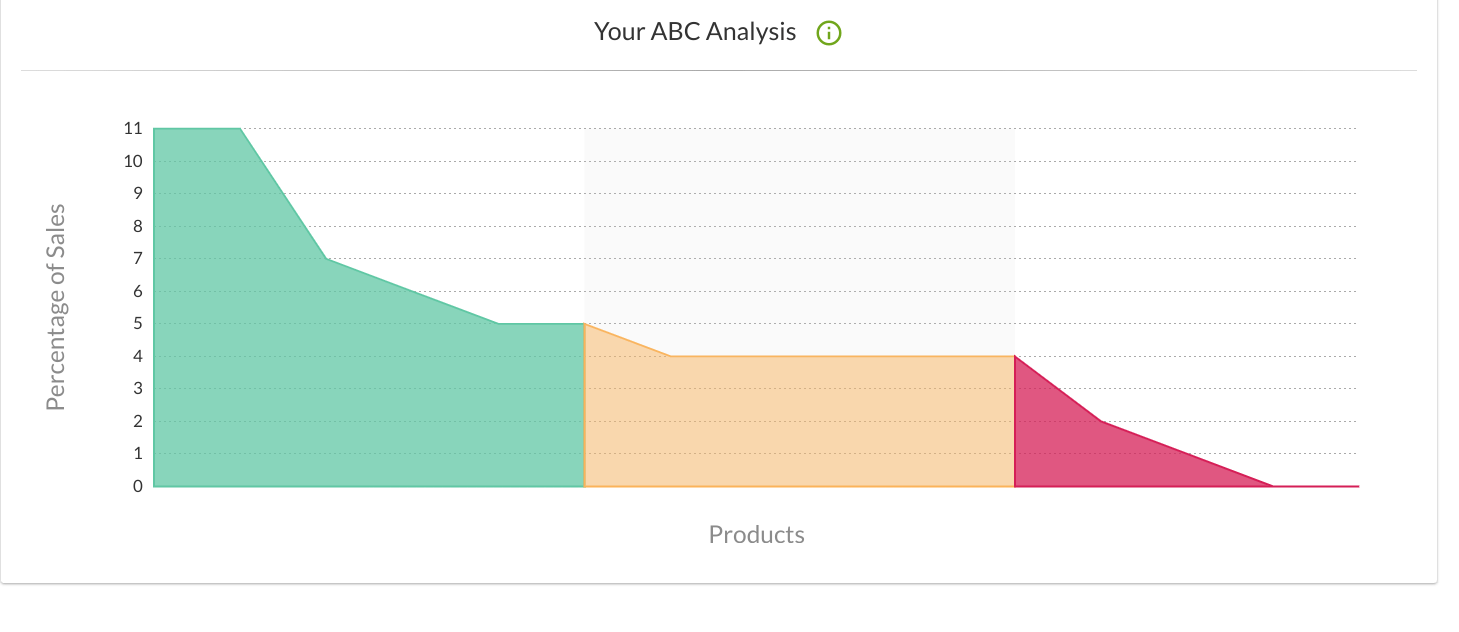Viewport: 1459px width, 632px height.
Task: Click the info icon beside Your ABC Analysis
Action: click(829, 33)
